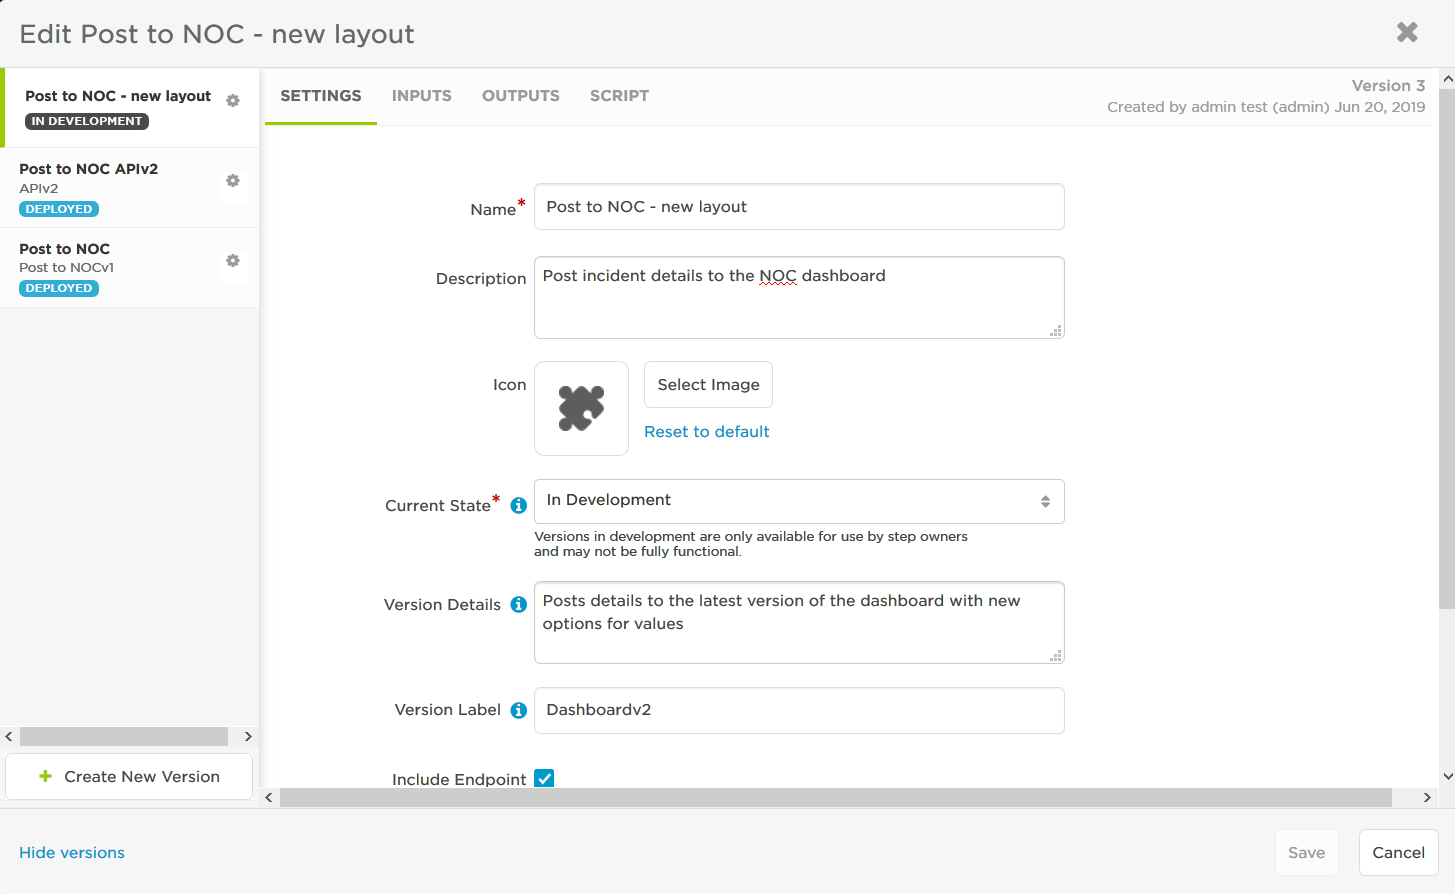Open gear menu for Post to NOC - new layout
Image resolution: width=1455 pixels, height=894 pixels.
tap(233, 101)
